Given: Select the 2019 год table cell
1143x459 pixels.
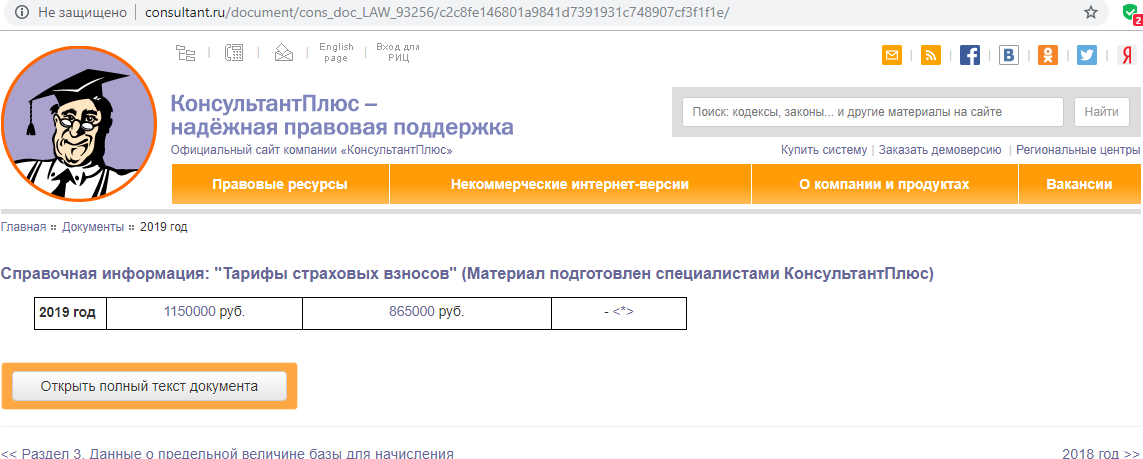Looking at the screenshot, I should [70, 313].
